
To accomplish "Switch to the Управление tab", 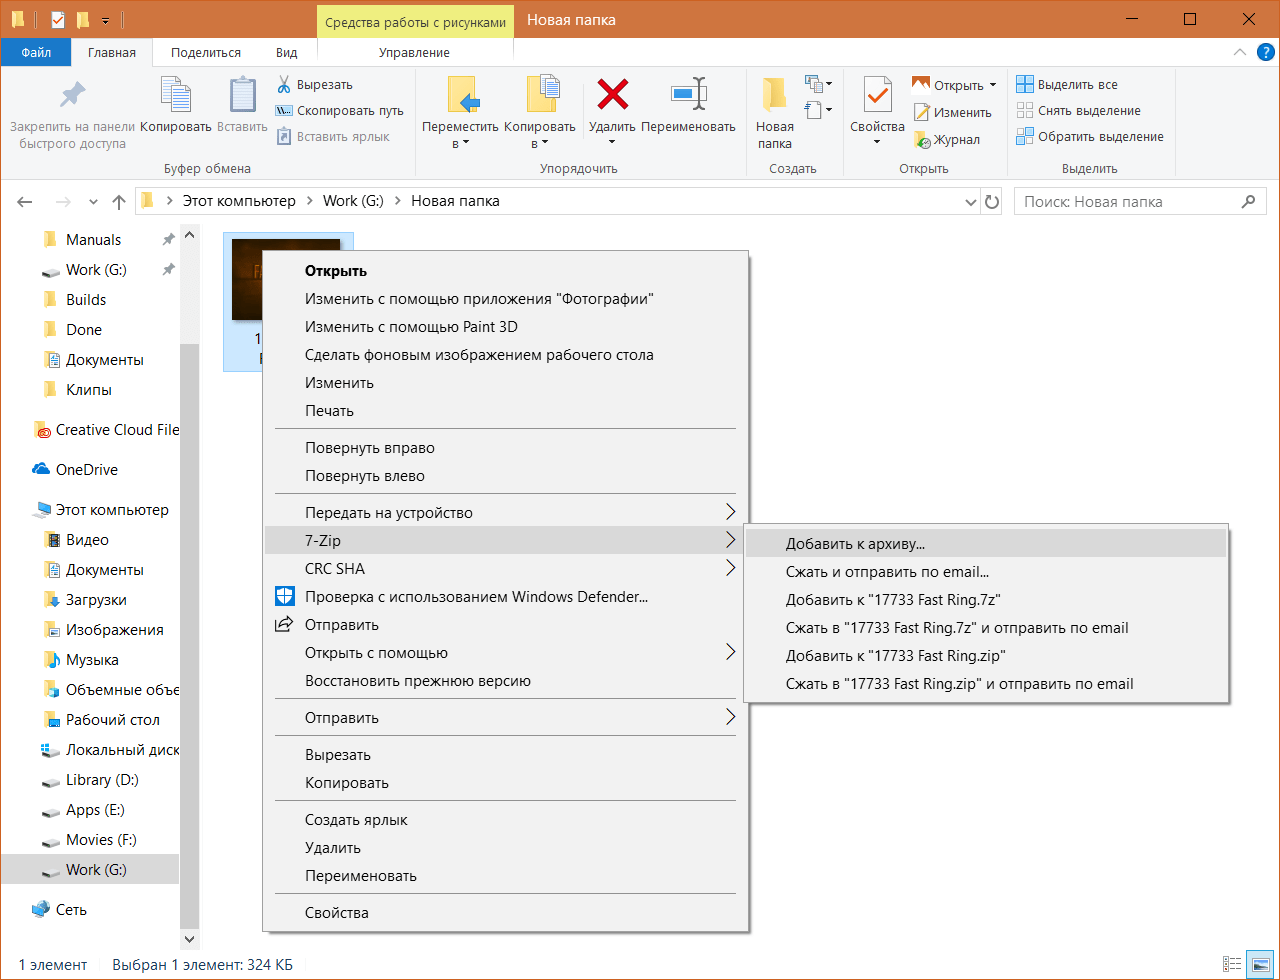I will 415,52.
